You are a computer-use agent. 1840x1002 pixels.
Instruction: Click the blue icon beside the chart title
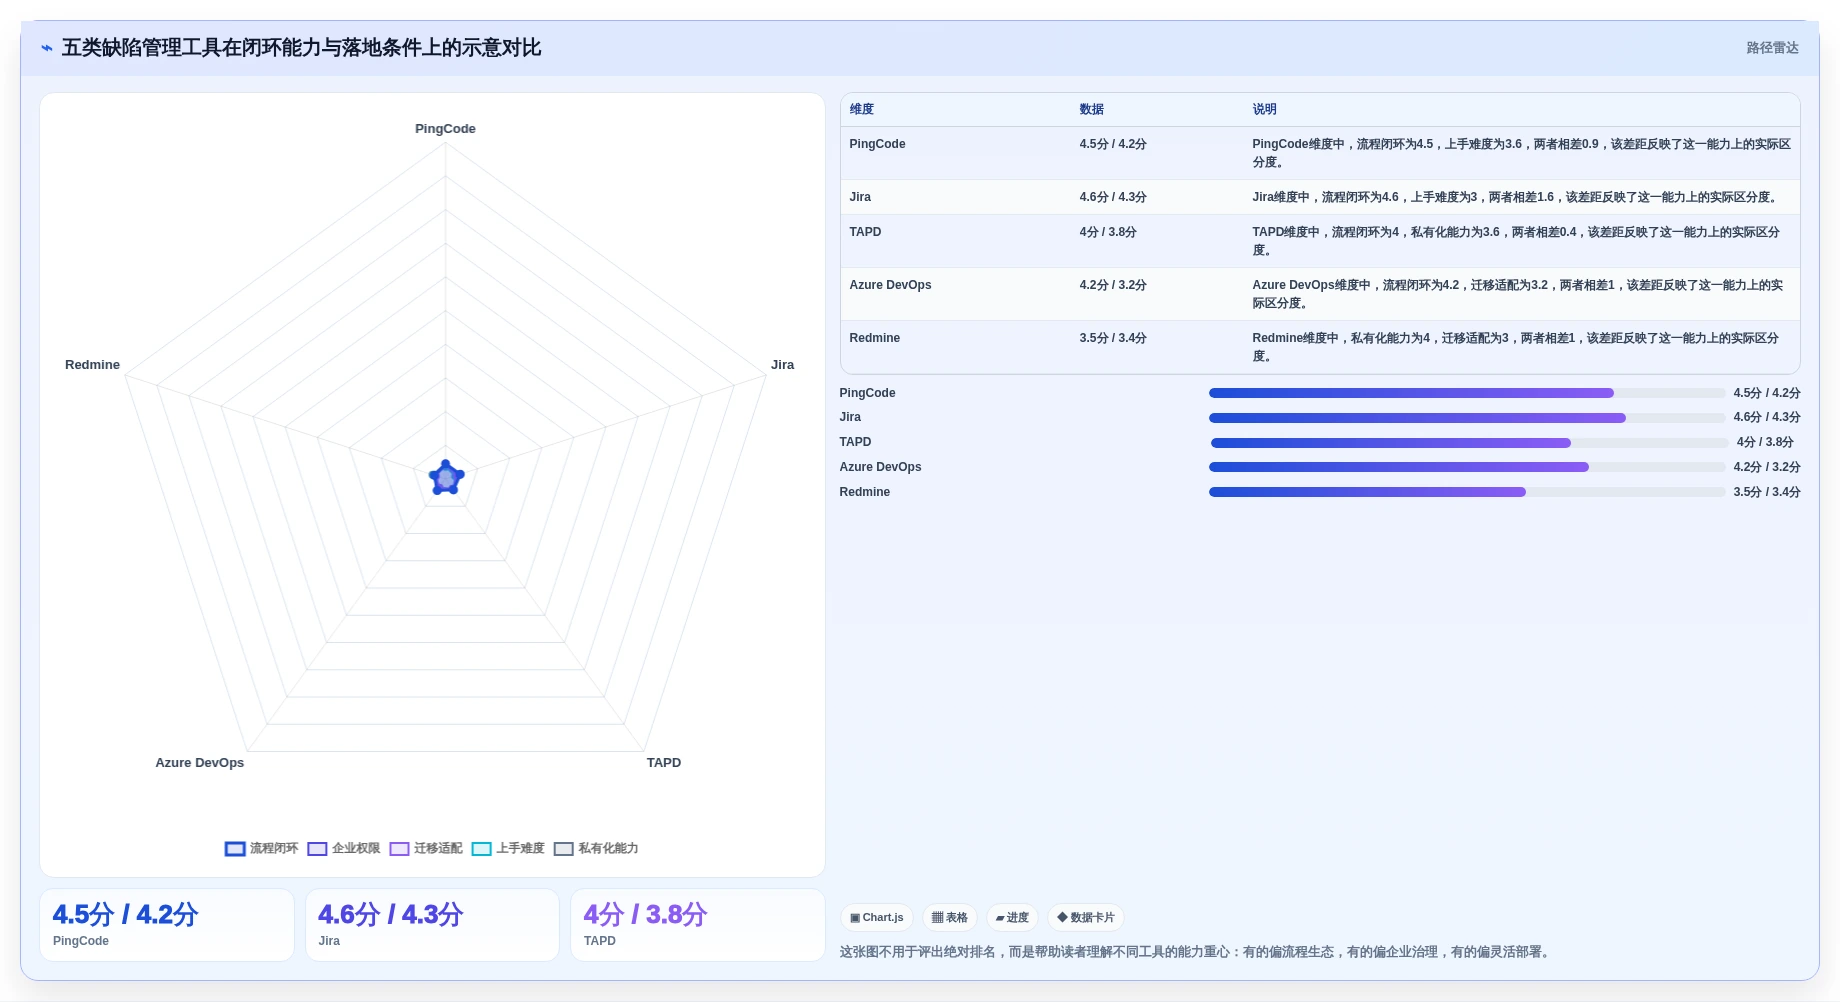click(46, 48)
